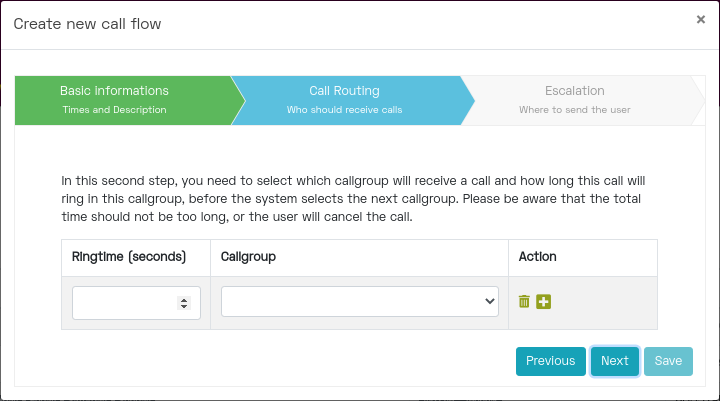The height and width of the screenshot is (401, 720).
Task: Save the call flow
Action: pos(668,361)
